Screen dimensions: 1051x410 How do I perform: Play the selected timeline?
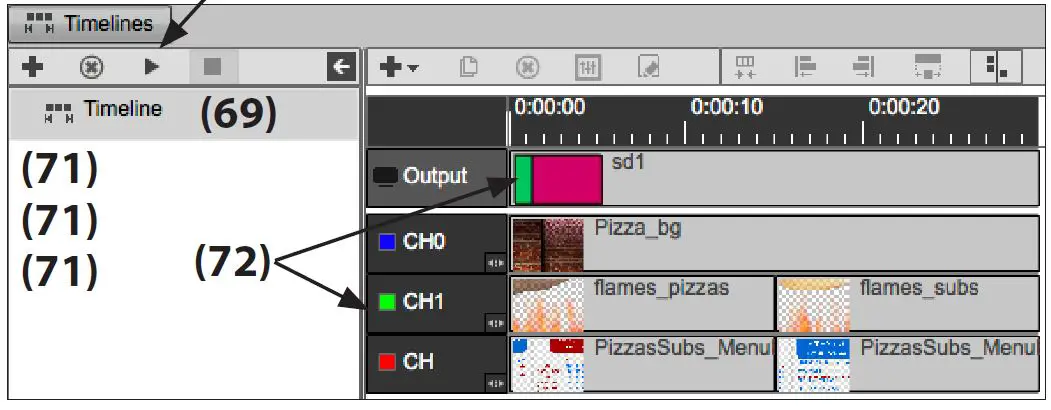coord(151,67)
